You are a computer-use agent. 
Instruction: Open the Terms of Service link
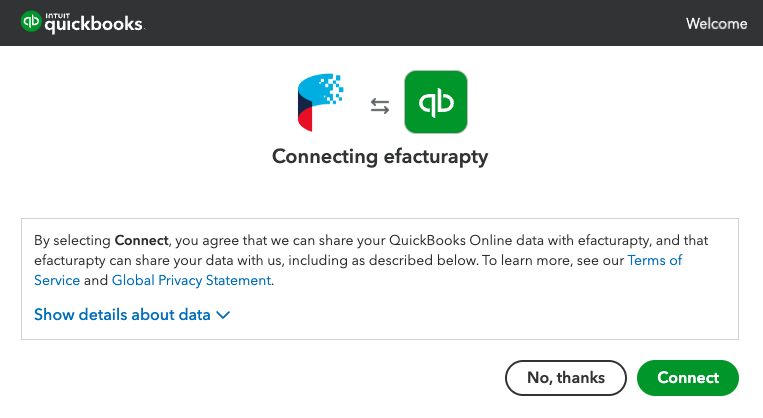click(x=654, y=260)
